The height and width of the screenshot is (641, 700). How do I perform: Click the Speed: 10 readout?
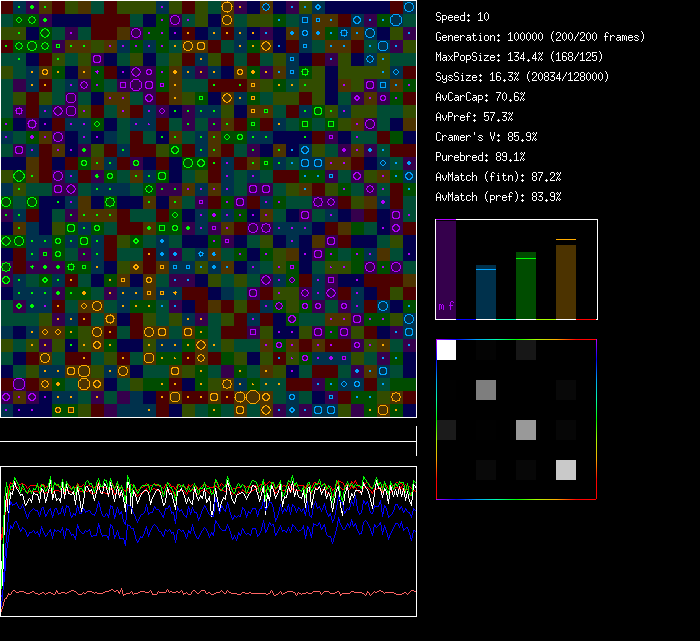(462, 17)
